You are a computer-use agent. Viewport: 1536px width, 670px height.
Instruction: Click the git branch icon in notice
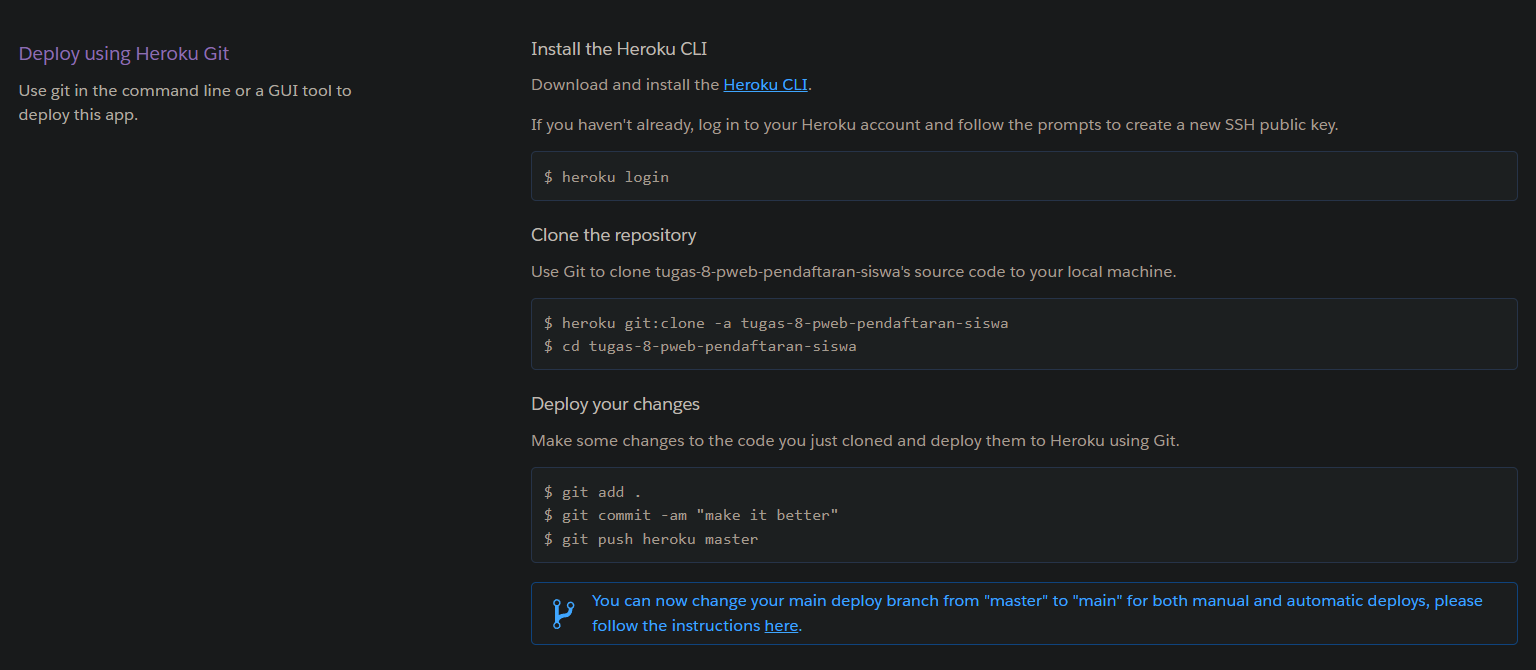coord(563,614)
